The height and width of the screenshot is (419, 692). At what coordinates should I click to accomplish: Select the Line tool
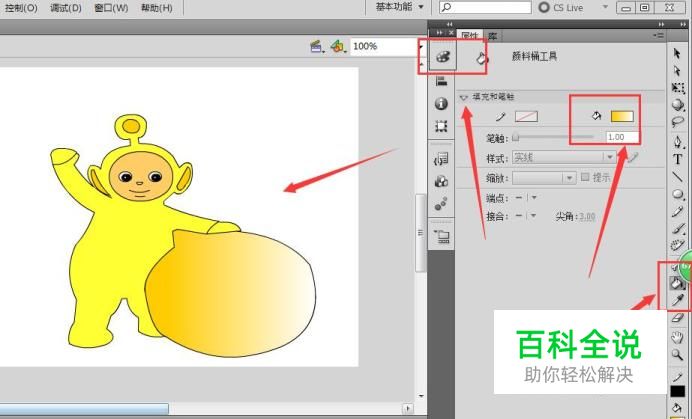[677, 177]
